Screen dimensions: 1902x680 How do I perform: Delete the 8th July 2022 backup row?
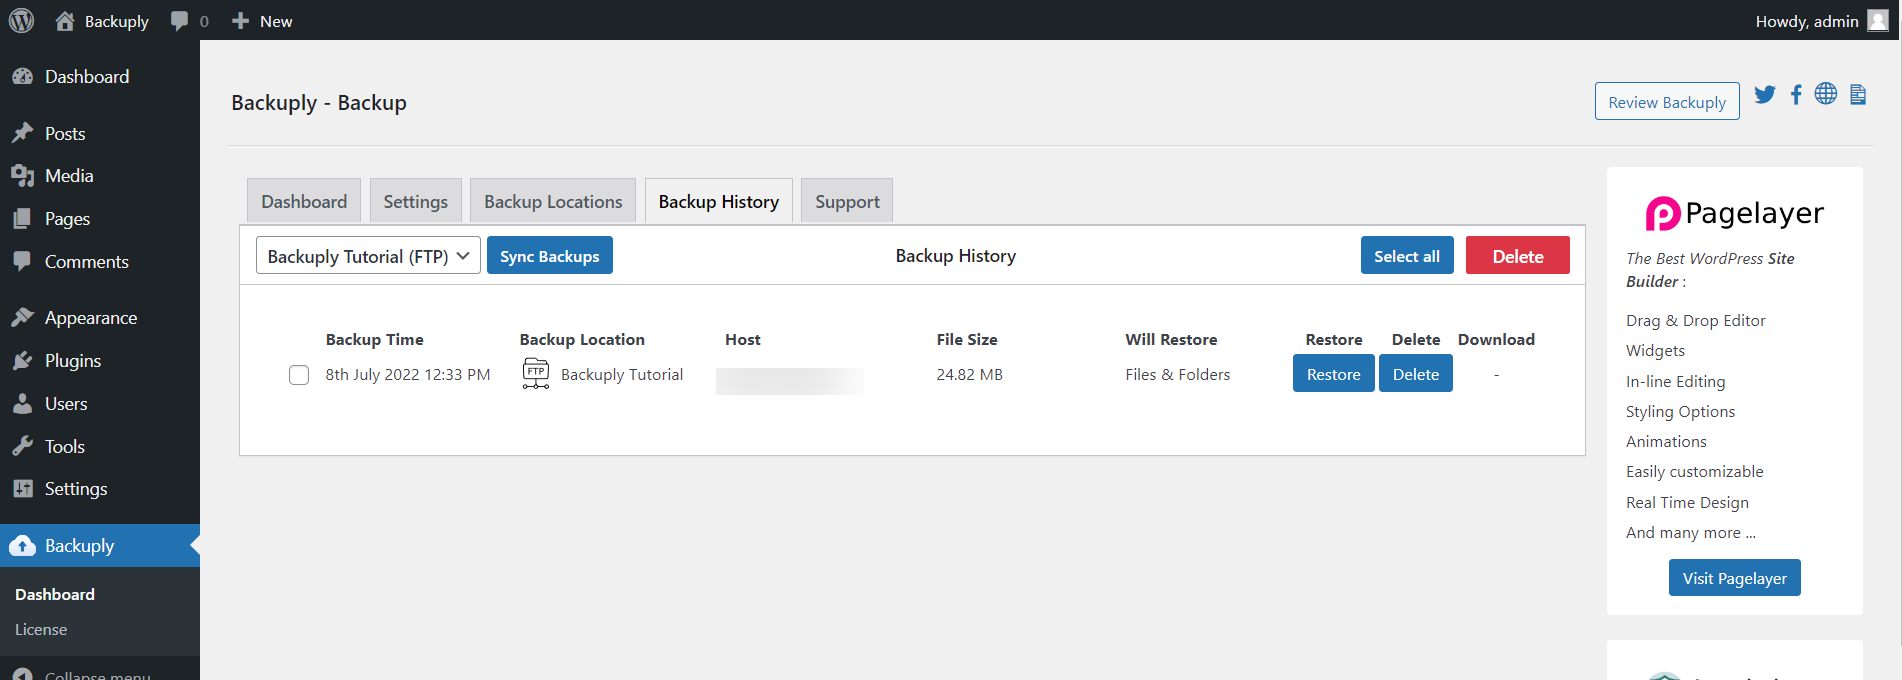pyautogui.click(x=1416, y=374)
